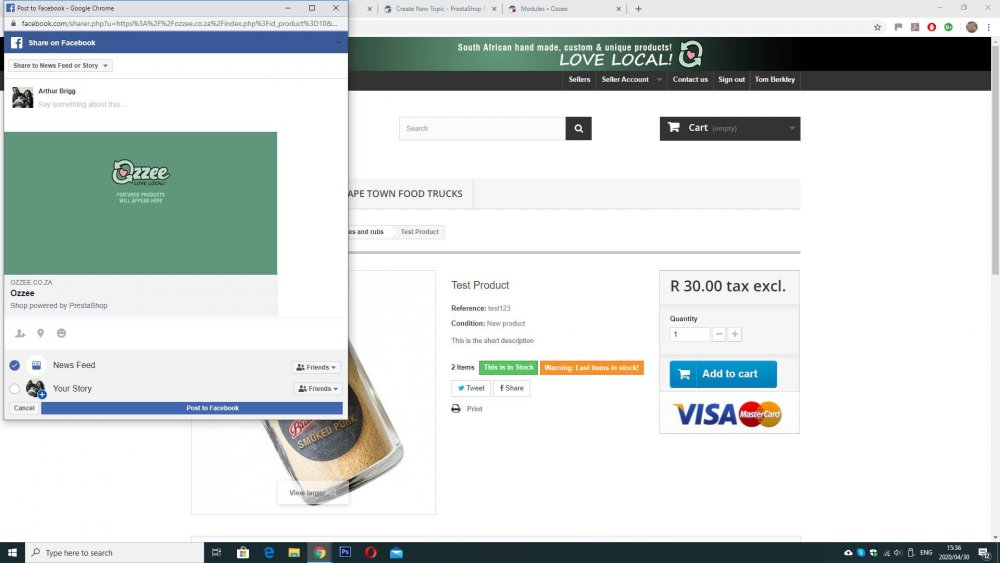Click the tag friends icon in share dialog
The image size is (1000, 563).
[x=20, y=333]
